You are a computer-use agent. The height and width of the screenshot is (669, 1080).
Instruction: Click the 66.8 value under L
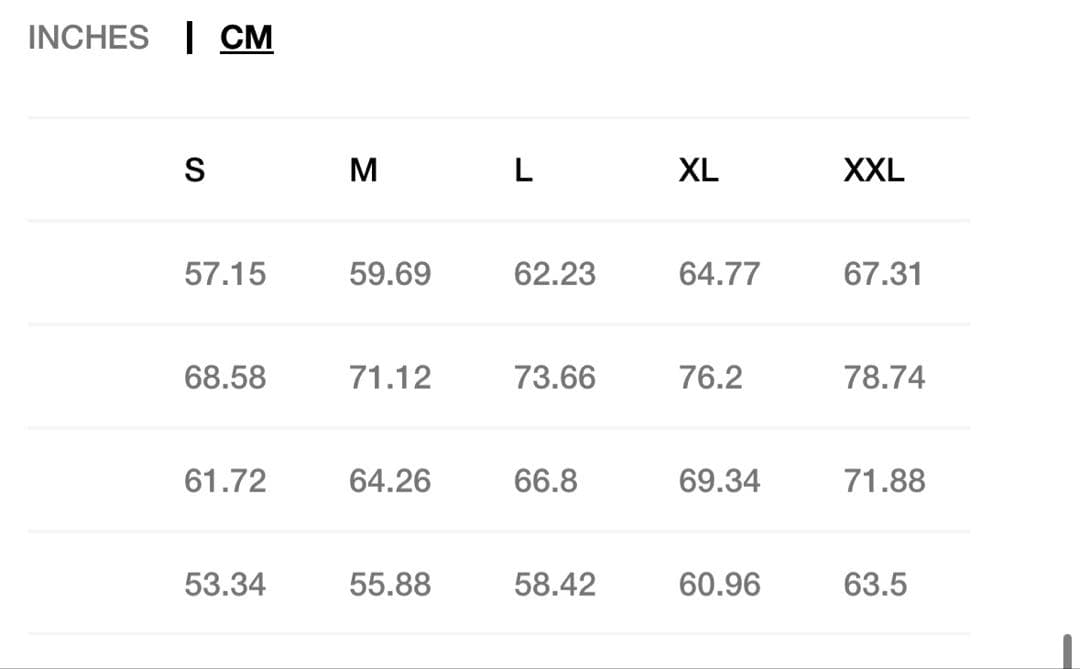[x=545, y=481]
